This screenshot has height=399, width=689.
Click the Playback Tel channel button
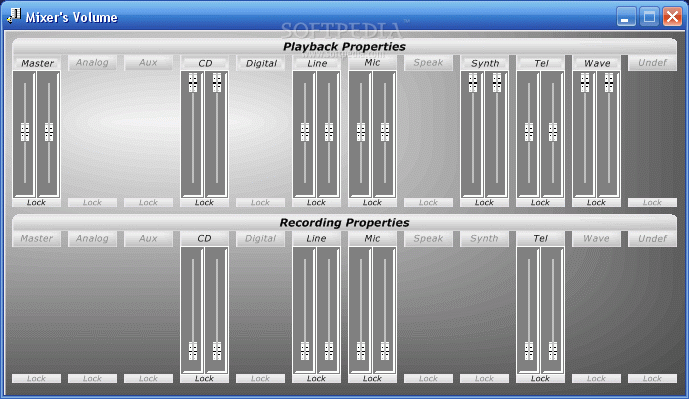click(x=540, y=63)
